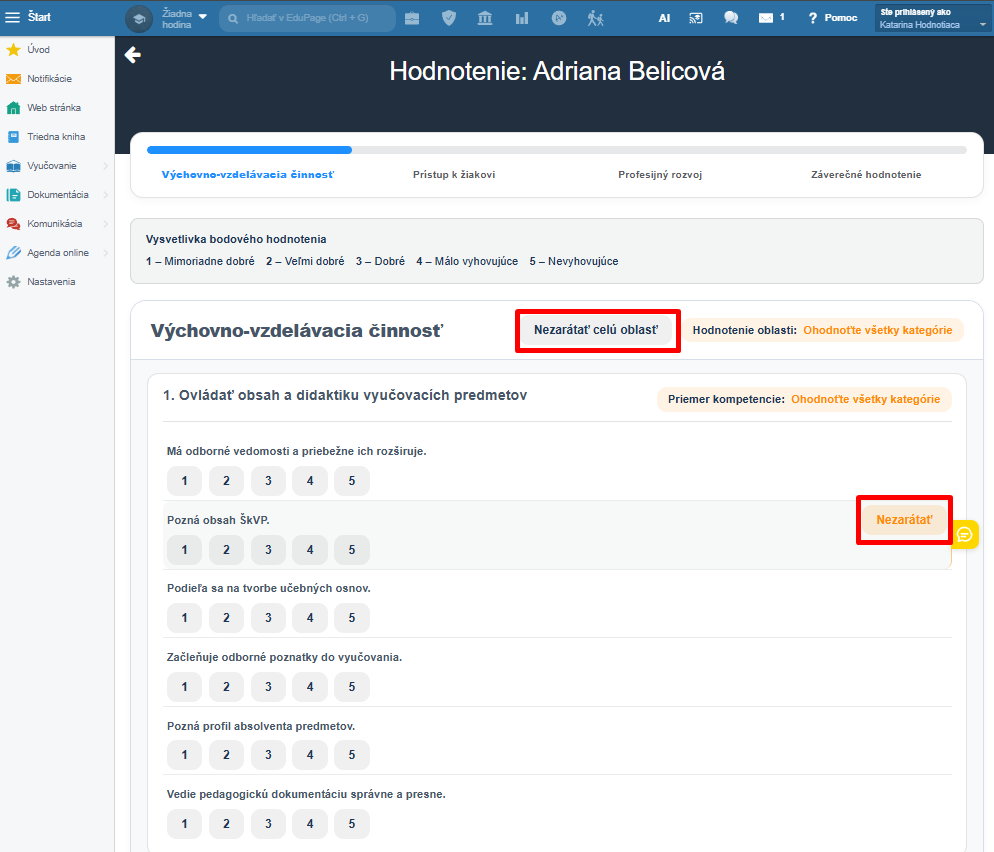
Task: Open the AI assistant
Action: pyautogui.click(x=664, y=18)
